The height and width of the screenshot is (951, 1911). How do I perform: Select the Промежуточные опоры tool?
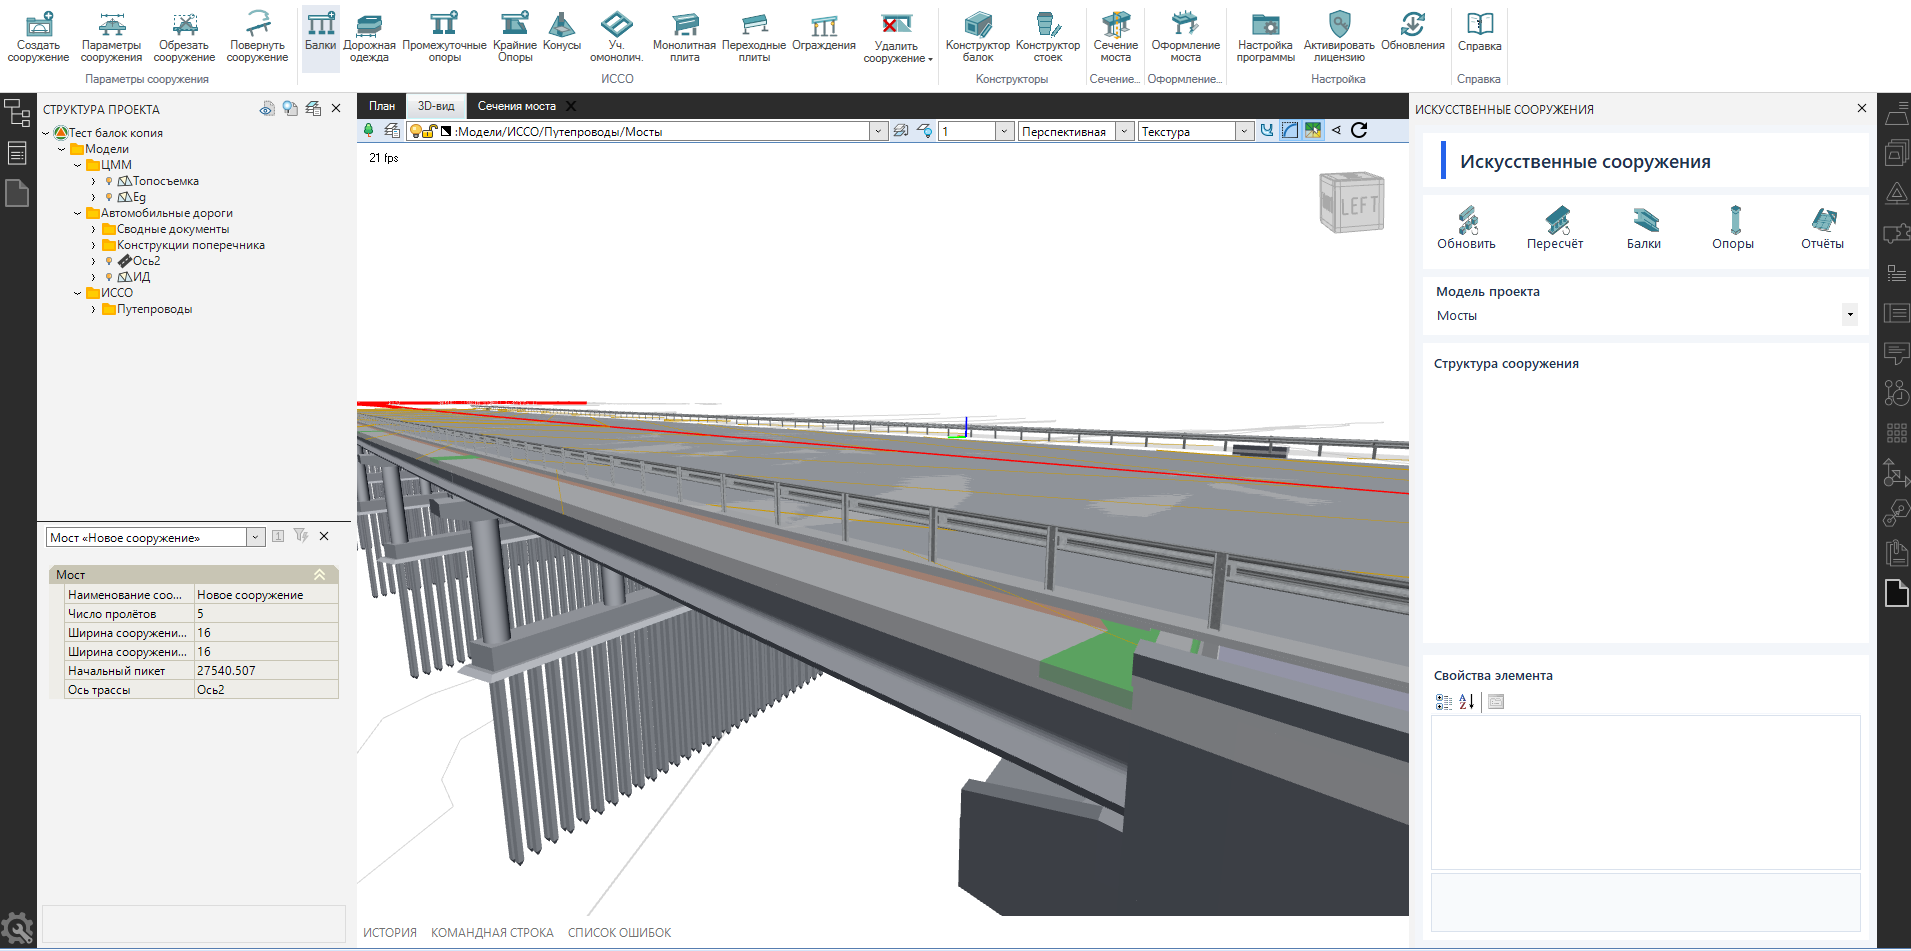coord(444,37)
